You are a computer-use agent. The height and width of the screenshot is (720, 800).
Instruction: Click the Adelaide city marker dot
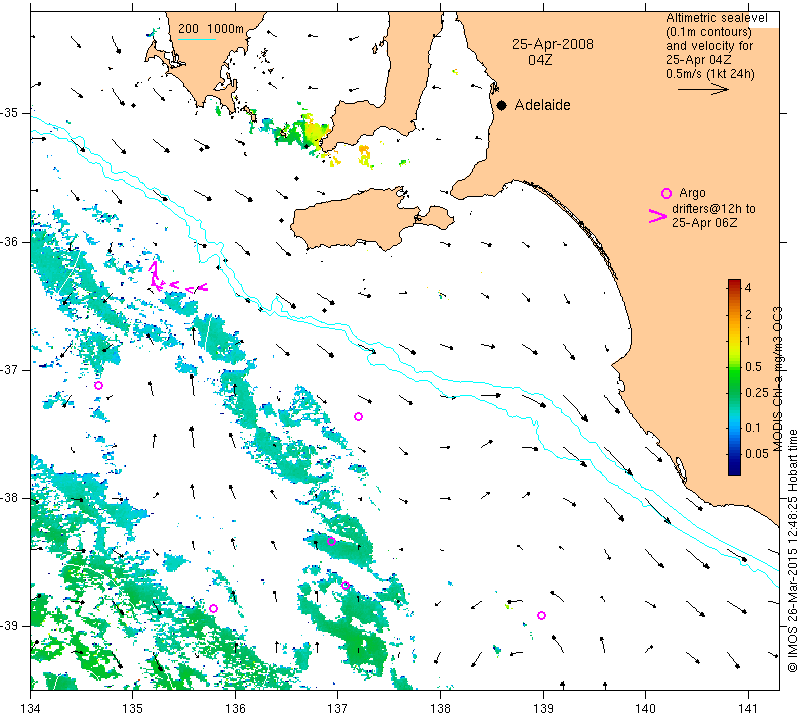(x=502, y=106)
